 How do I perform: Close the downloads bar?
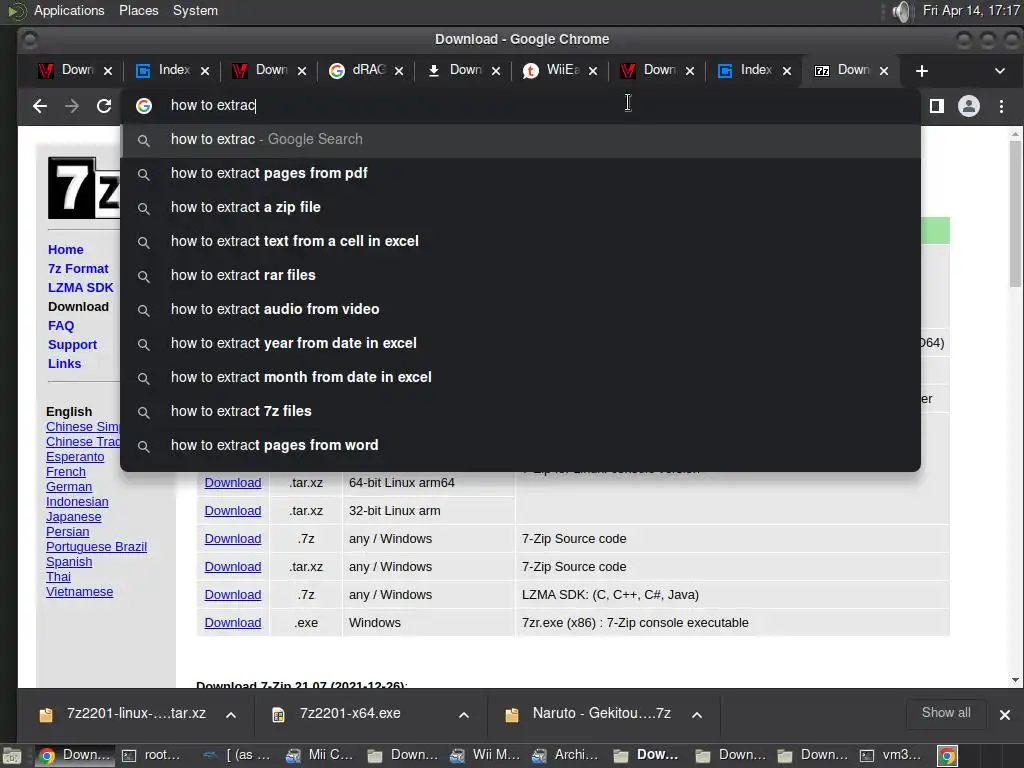pyautogui.click(x=1004, y=715)
